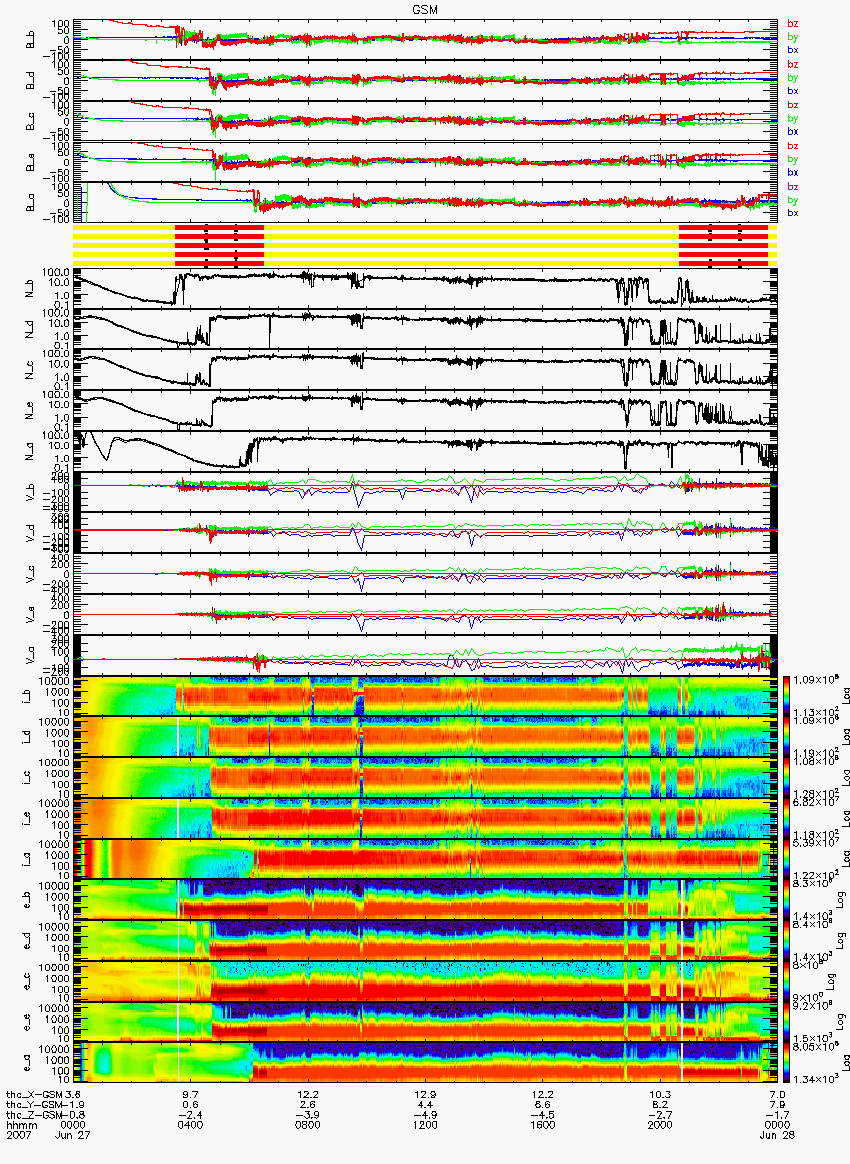Click the bz legend beside the B_a panel
Viewport: 850px width, 1164px height.
[793, 187]
